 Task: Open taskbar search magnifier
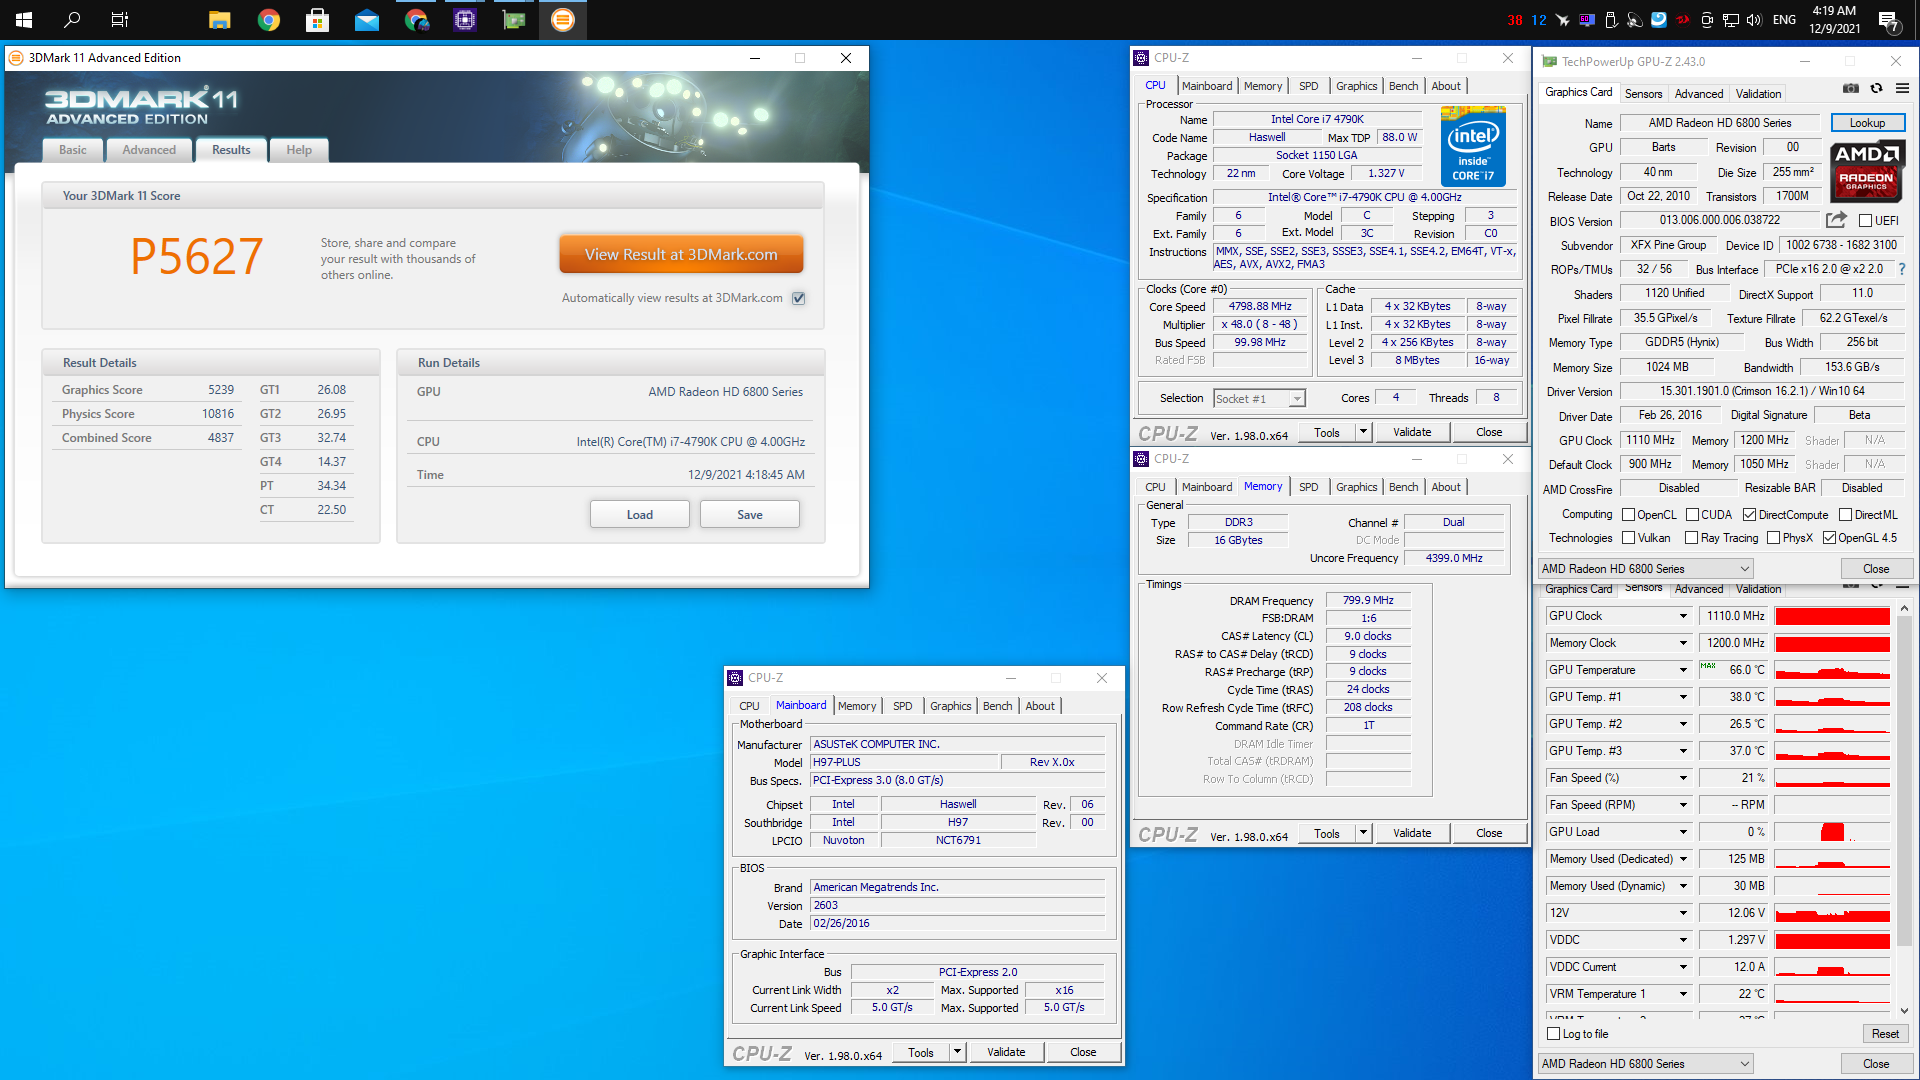pyautogui.click(x=72, y=19)
